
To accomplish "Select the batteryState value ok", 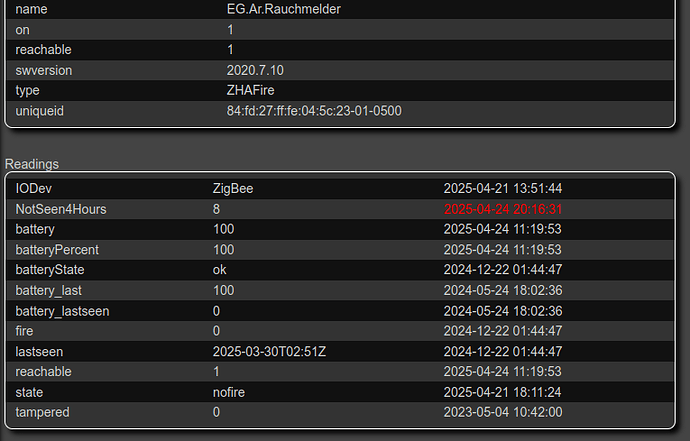I will click(x=220, y=270).
